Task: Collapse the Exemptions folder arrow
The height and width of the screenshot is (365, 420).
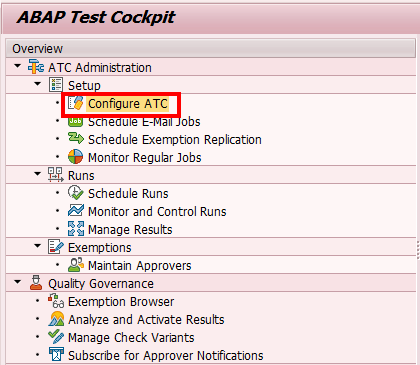Action: (38, 246)
